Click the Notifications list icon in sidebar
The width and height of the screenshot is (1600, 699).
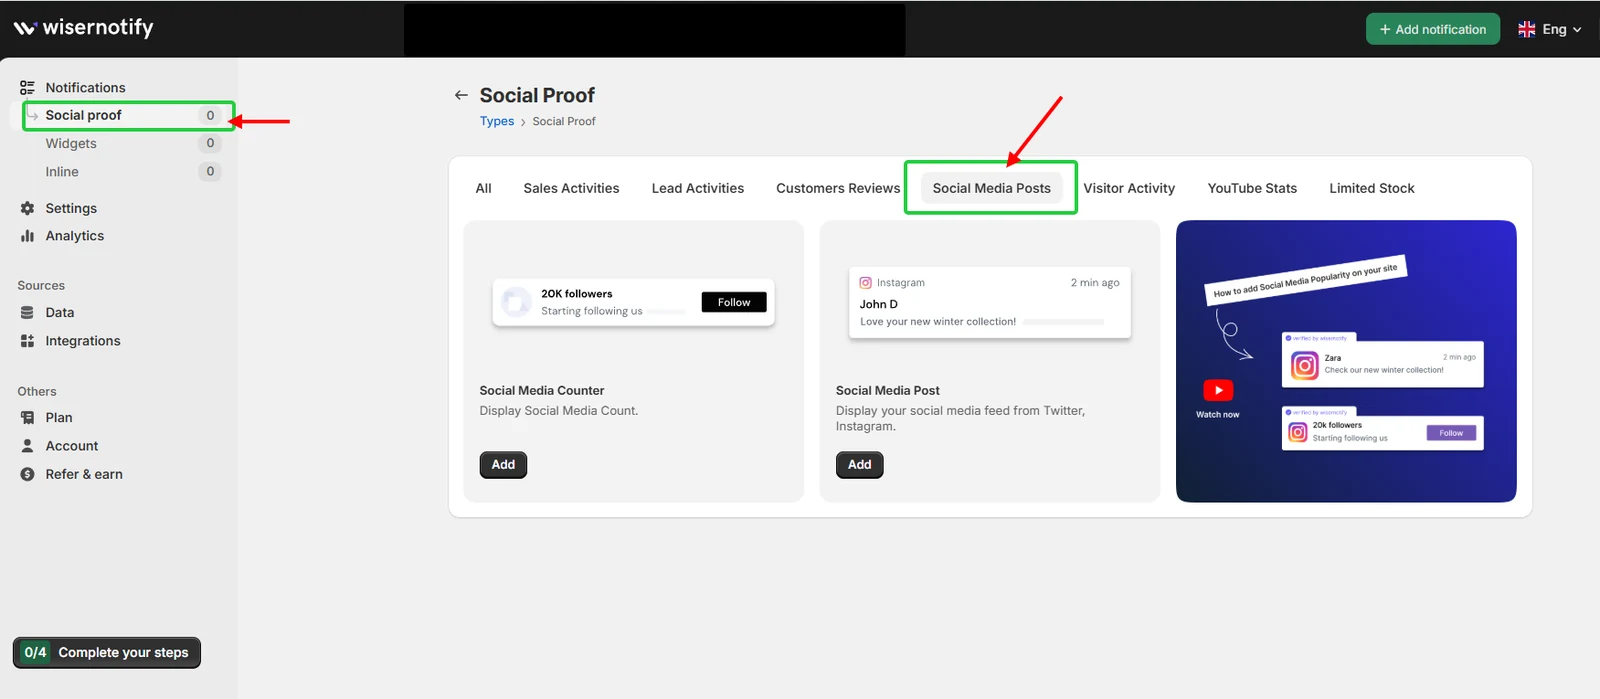coord(27,88)
